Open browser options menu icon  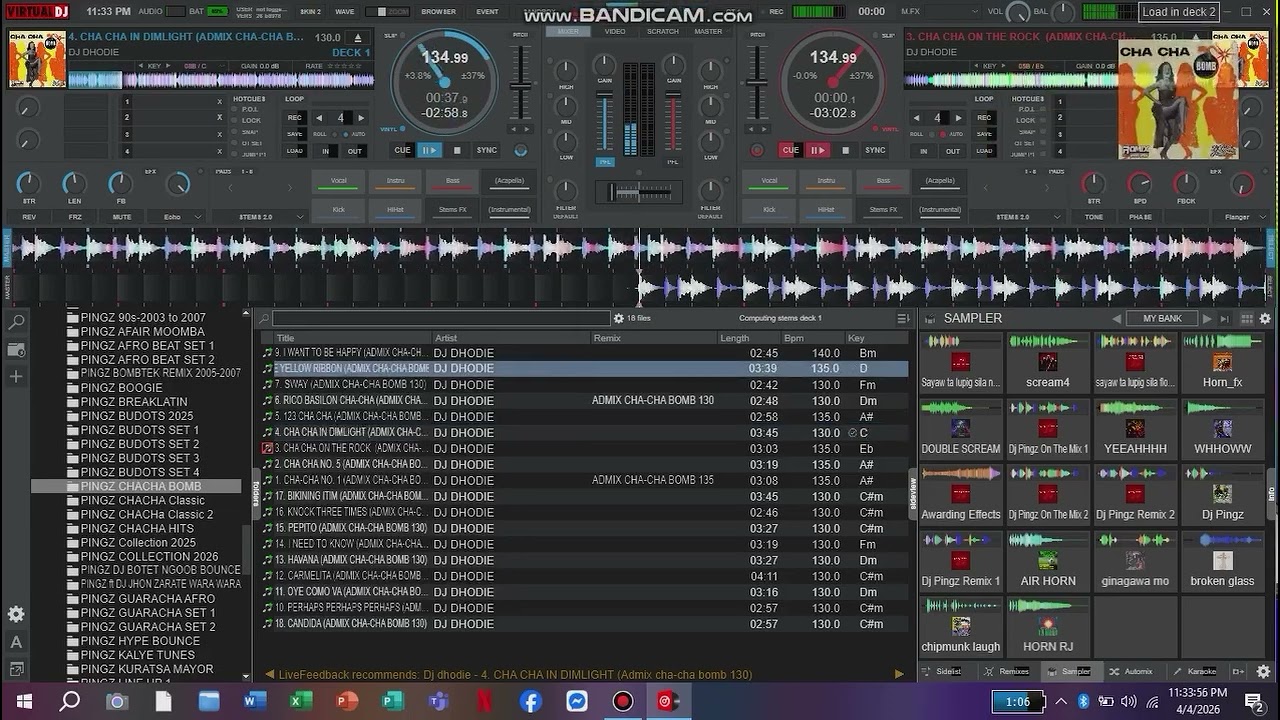903,318
